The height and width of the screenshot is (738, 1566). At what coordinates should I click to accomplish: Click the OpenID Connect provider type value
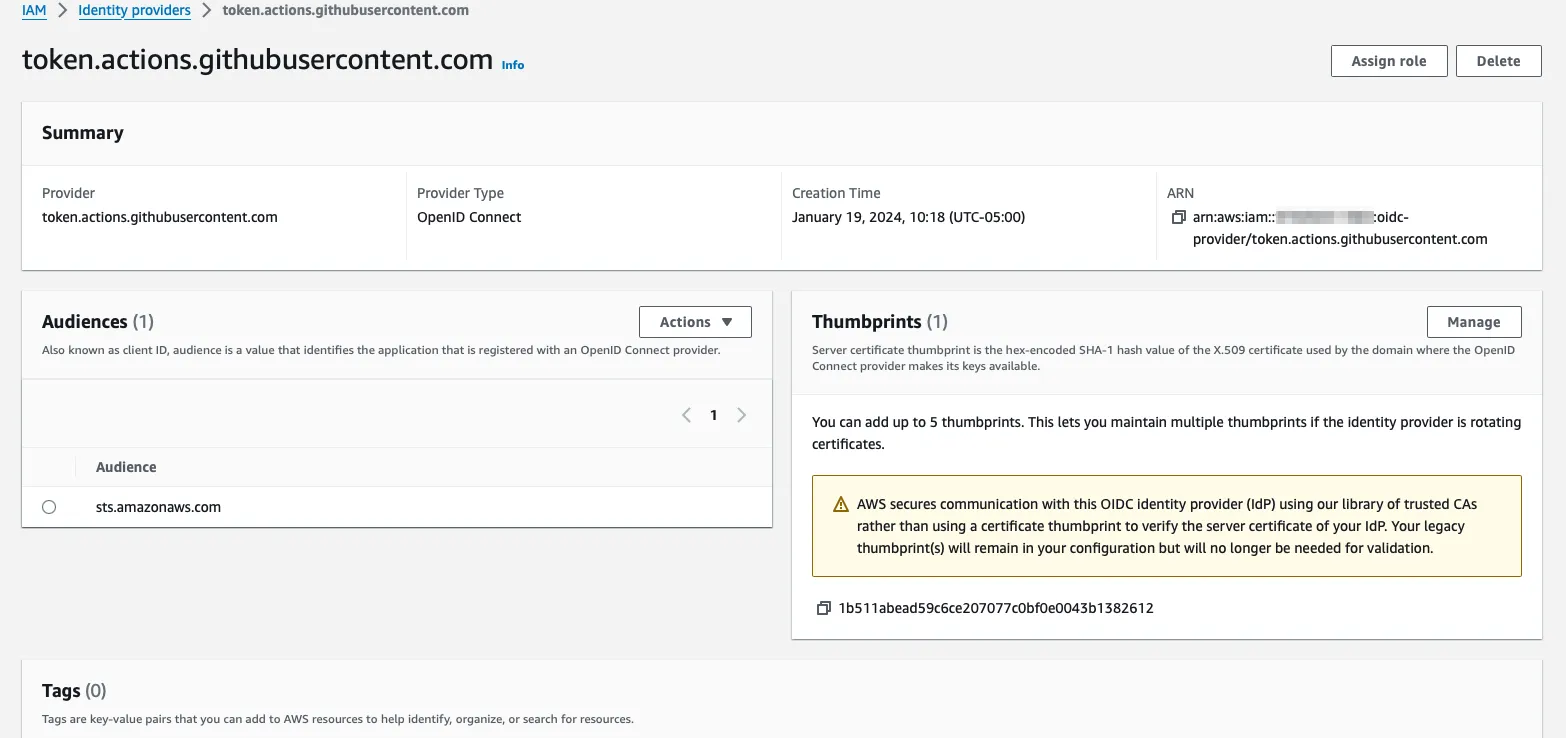click(x=469, y=217)
